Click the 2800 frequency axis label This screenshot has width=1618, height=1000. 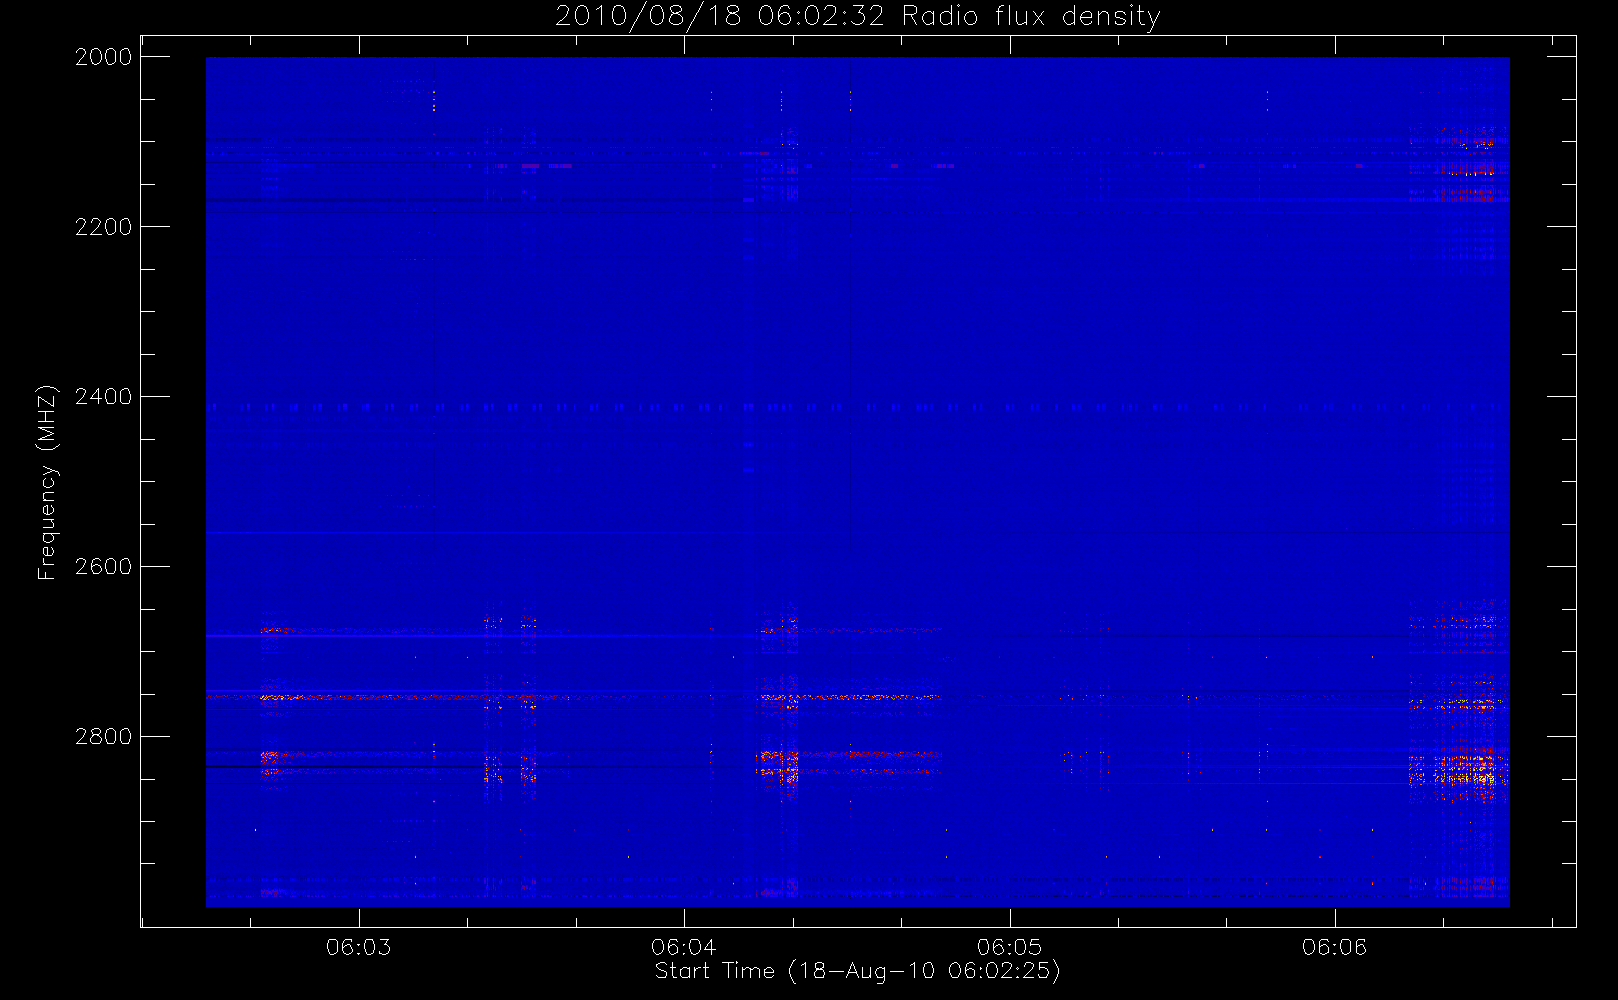(104, 737)
